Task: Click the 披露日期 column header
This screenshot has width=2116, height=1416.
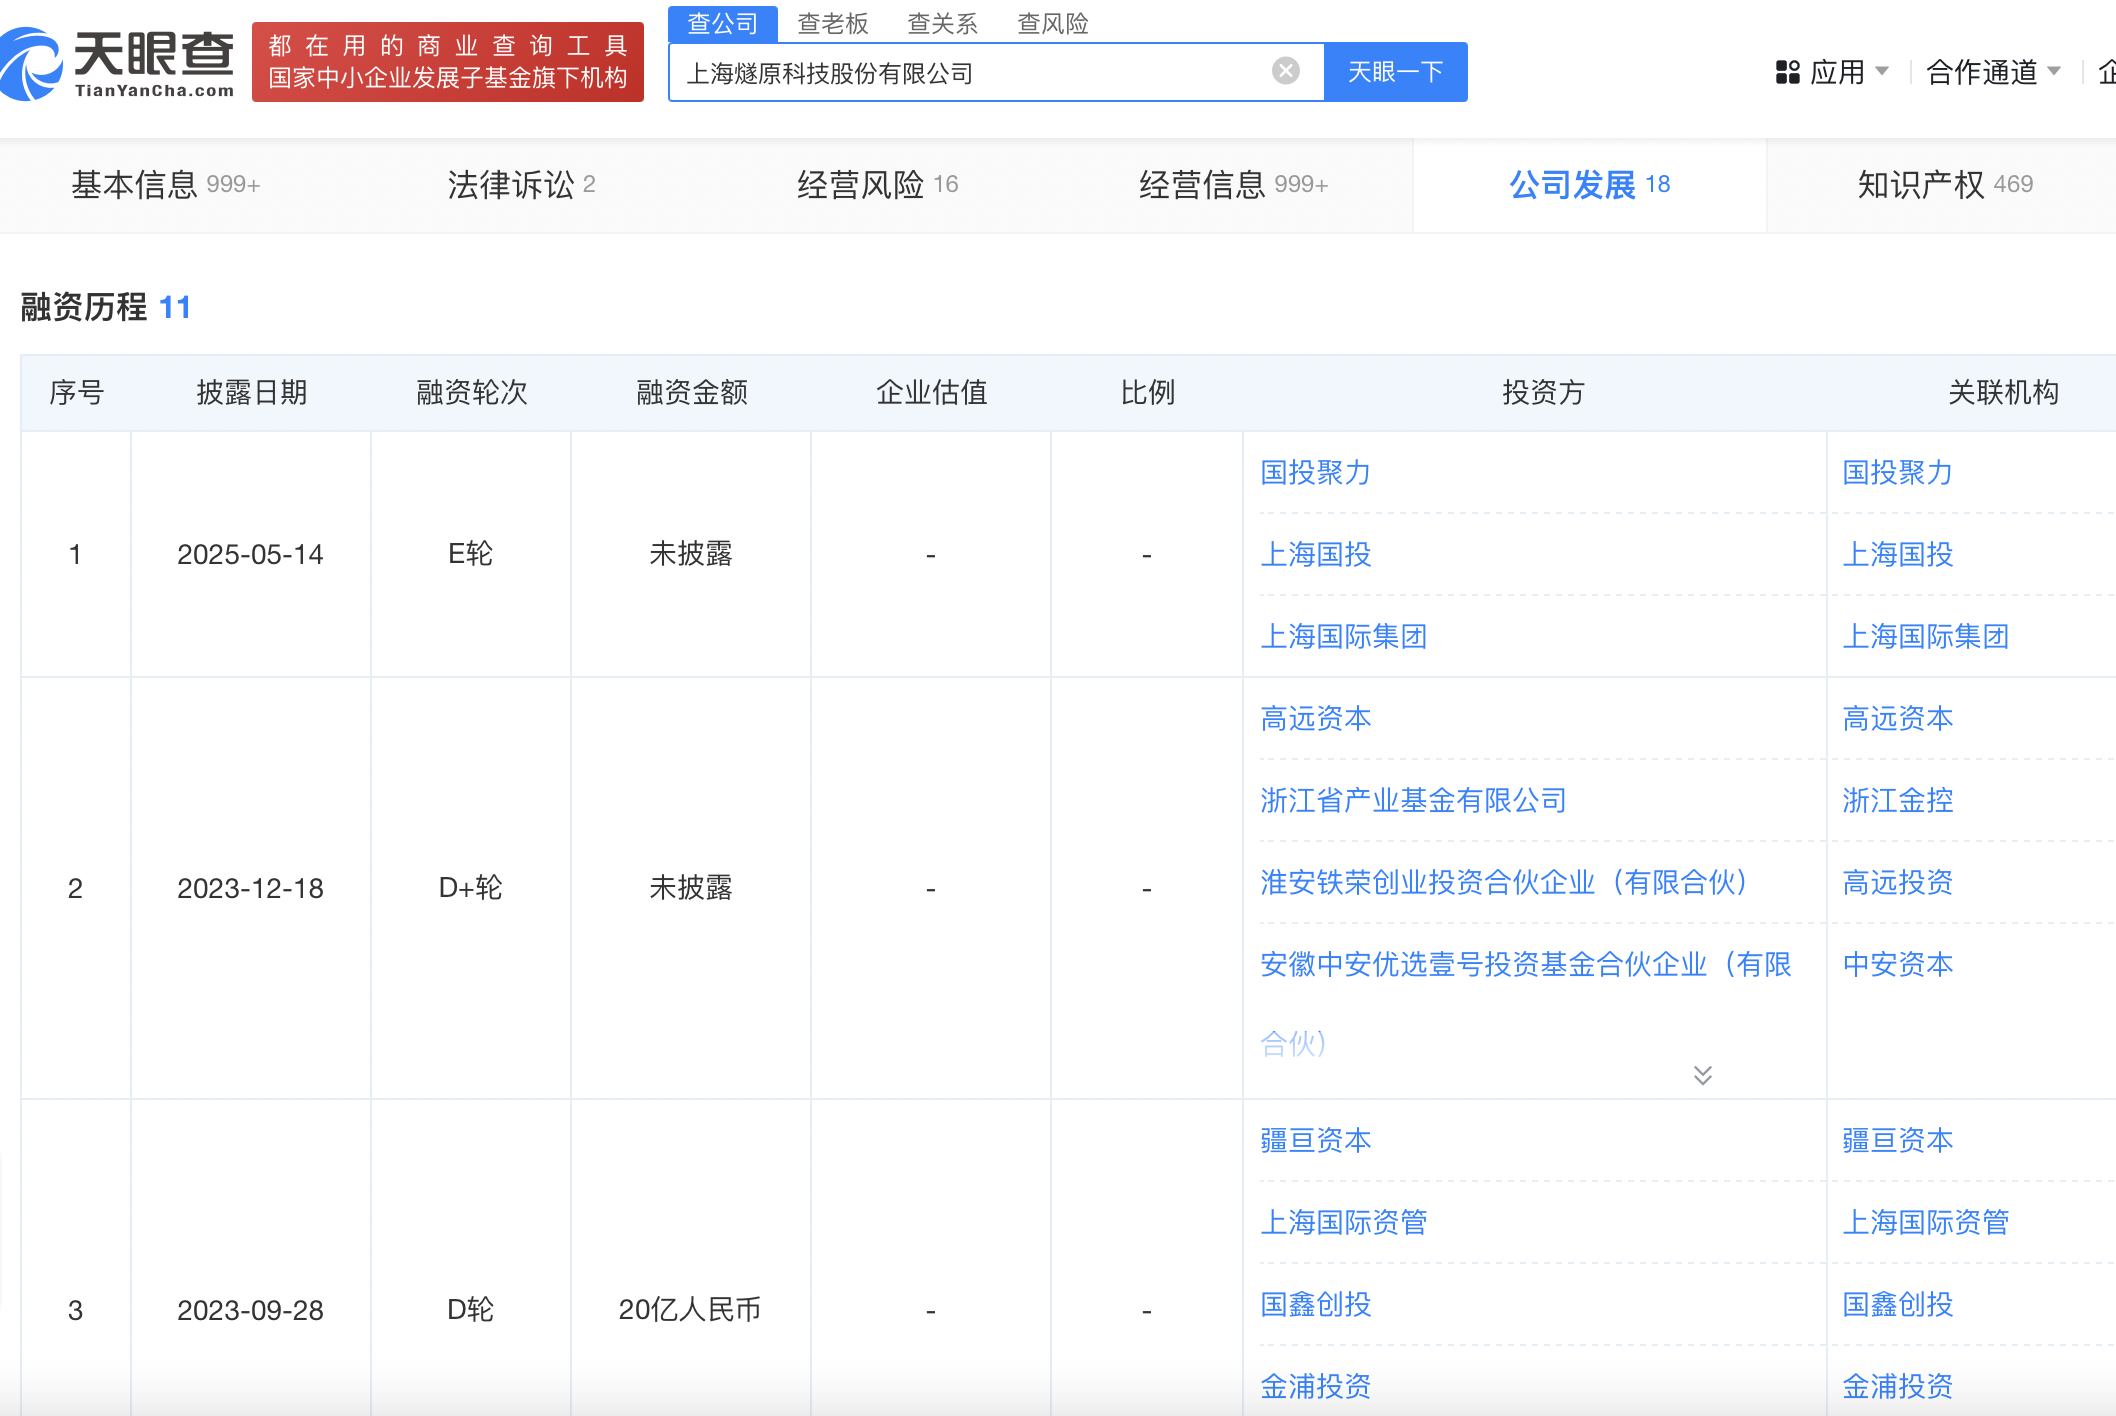Action: tap(251, 392)
